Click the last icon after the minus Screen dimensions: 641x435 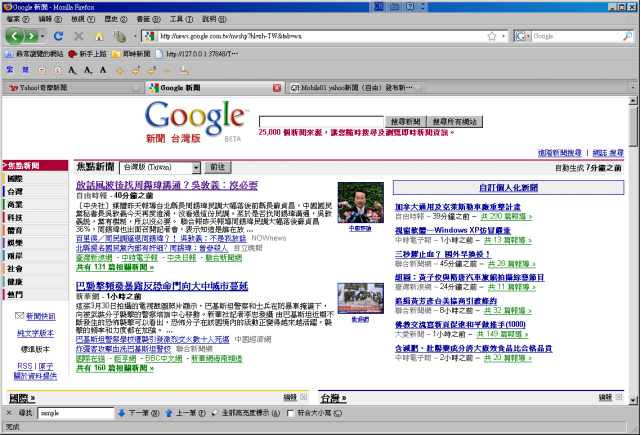click(x=184, y=71)
